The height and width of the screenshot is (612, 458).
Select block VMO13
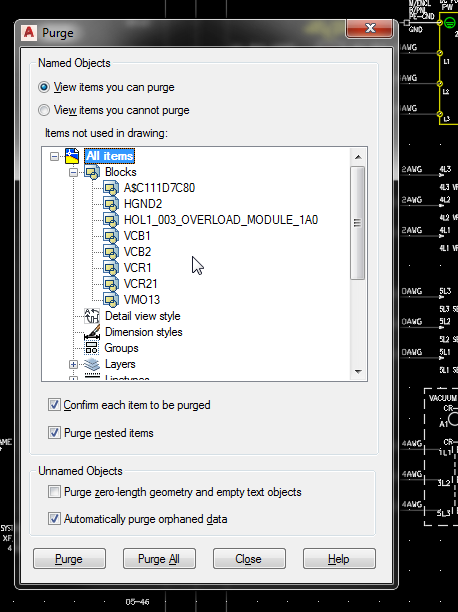[142, 300]
